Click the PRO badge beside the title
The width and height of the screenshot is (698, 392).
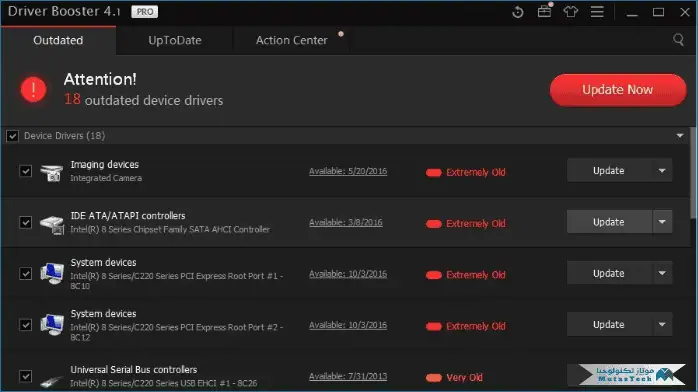(145, 12)
